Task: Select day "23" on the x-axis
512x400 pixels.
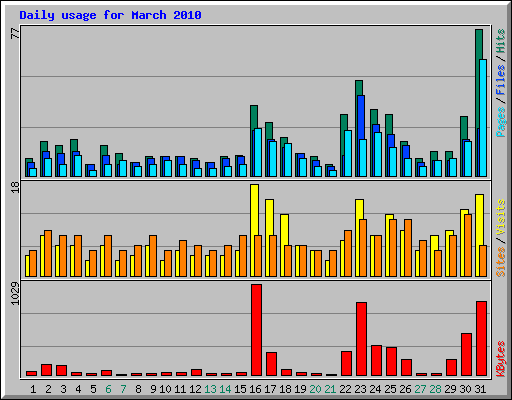Action: [x=360, y=389]
